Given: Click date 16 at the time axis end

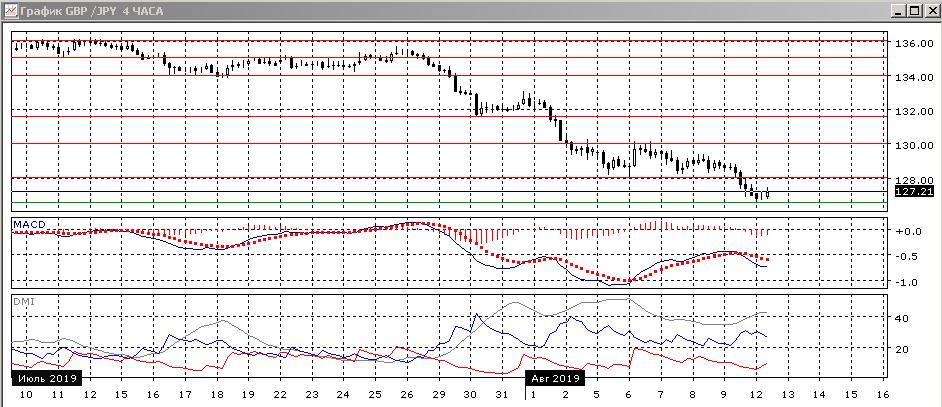Looking at the screenshot, I should point(881,396).
